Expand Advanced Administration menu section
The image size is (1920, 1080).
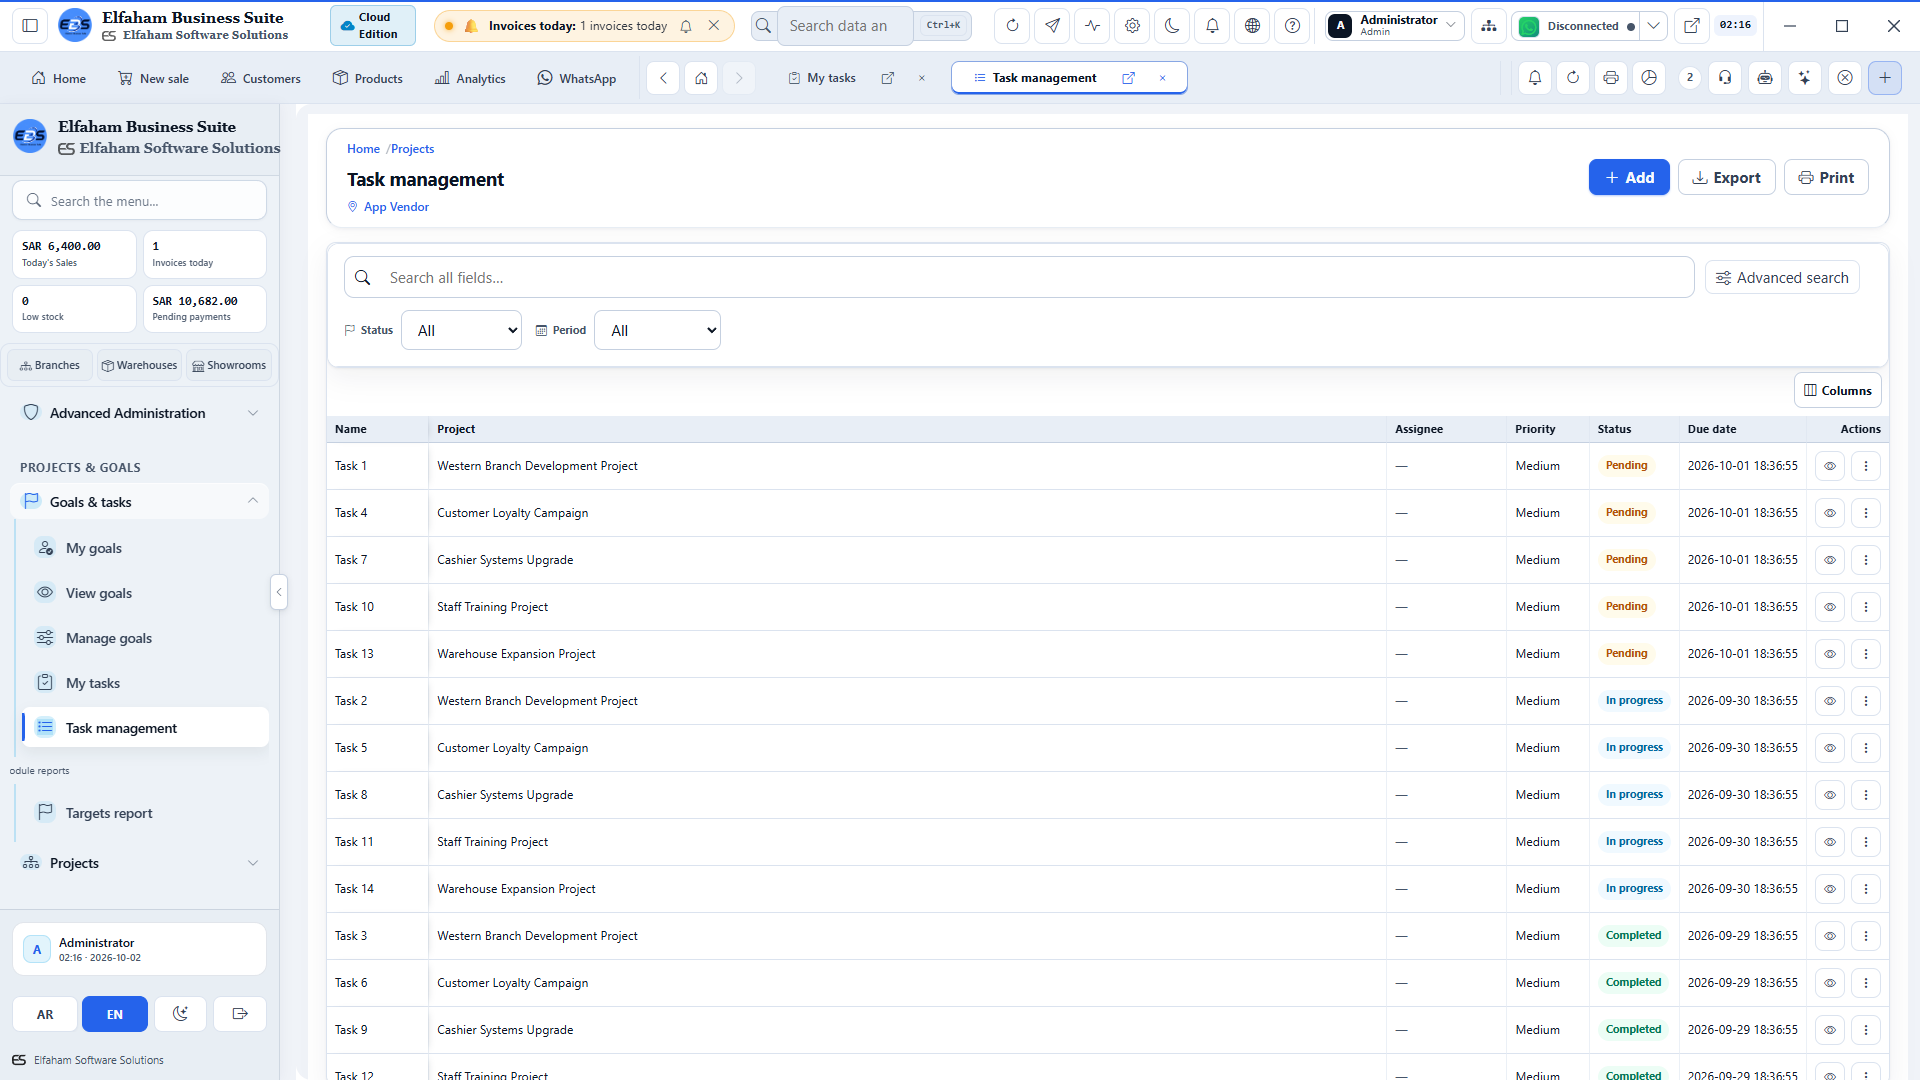point(140,413)
